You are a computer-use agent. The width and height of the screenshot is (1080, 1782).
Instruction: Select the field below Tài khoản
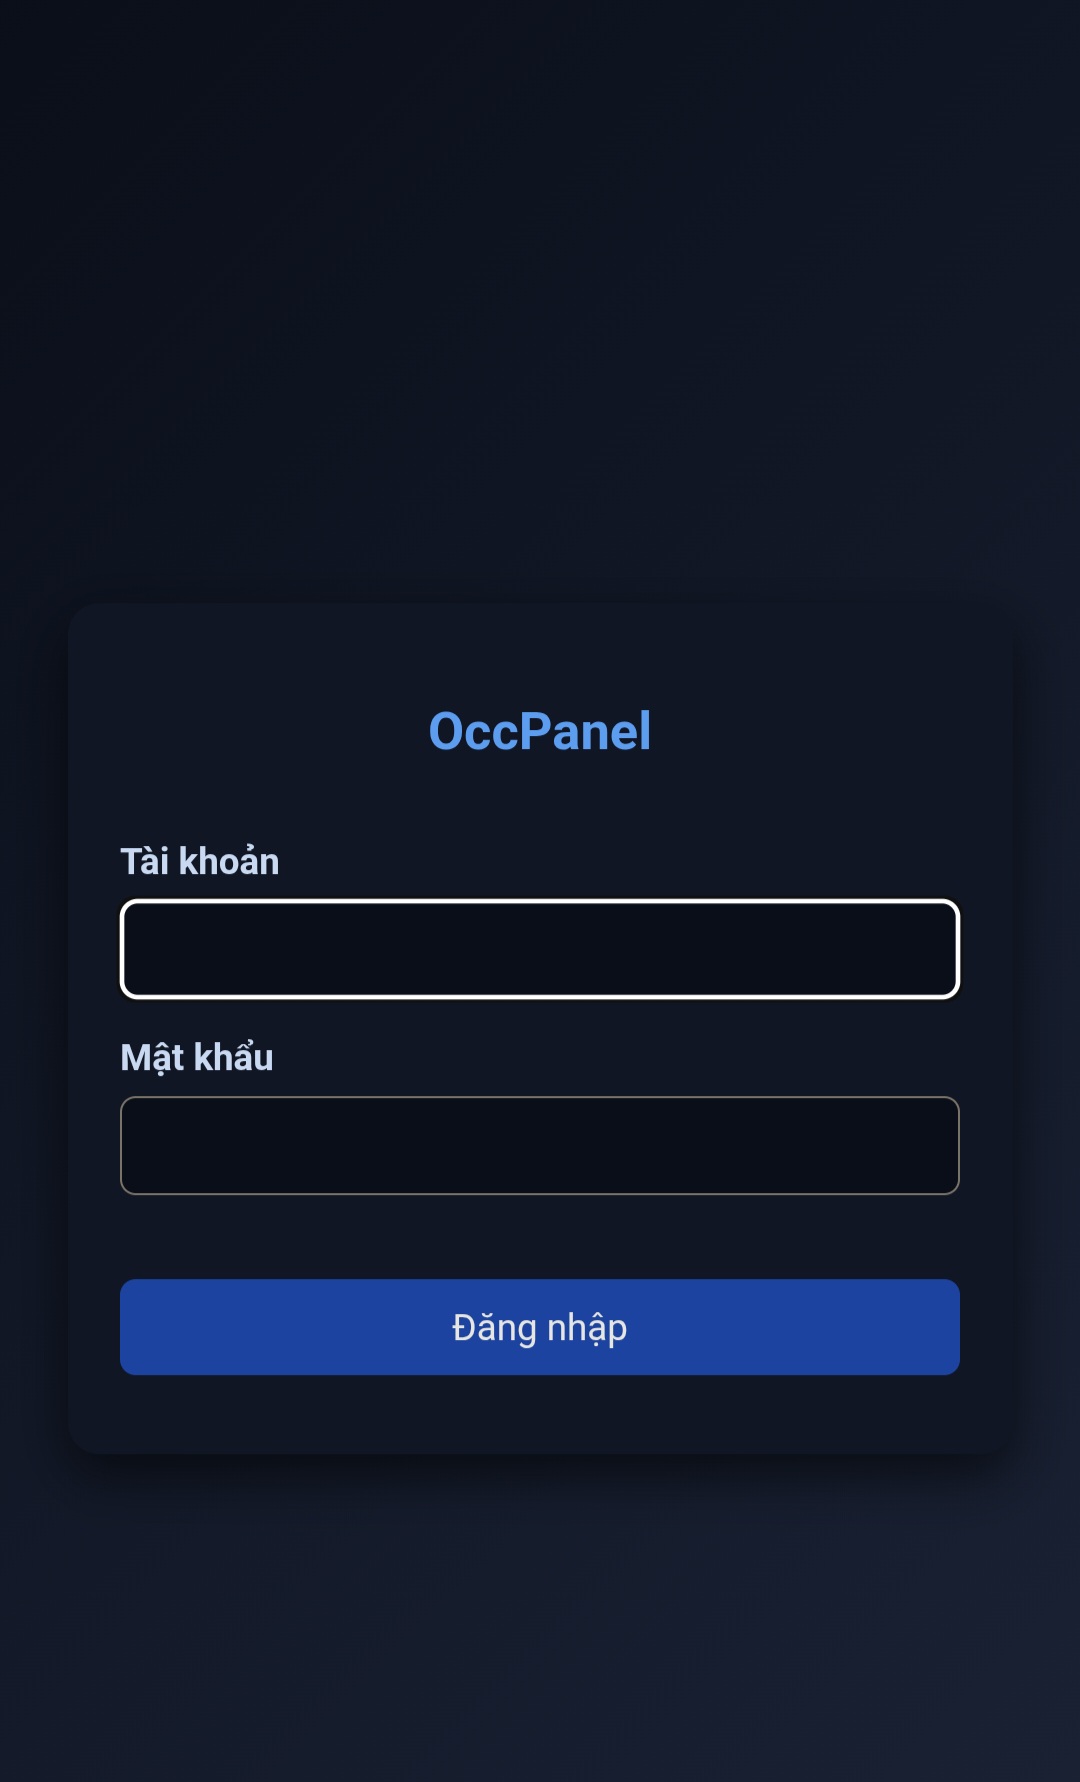(x=540, y=949)
